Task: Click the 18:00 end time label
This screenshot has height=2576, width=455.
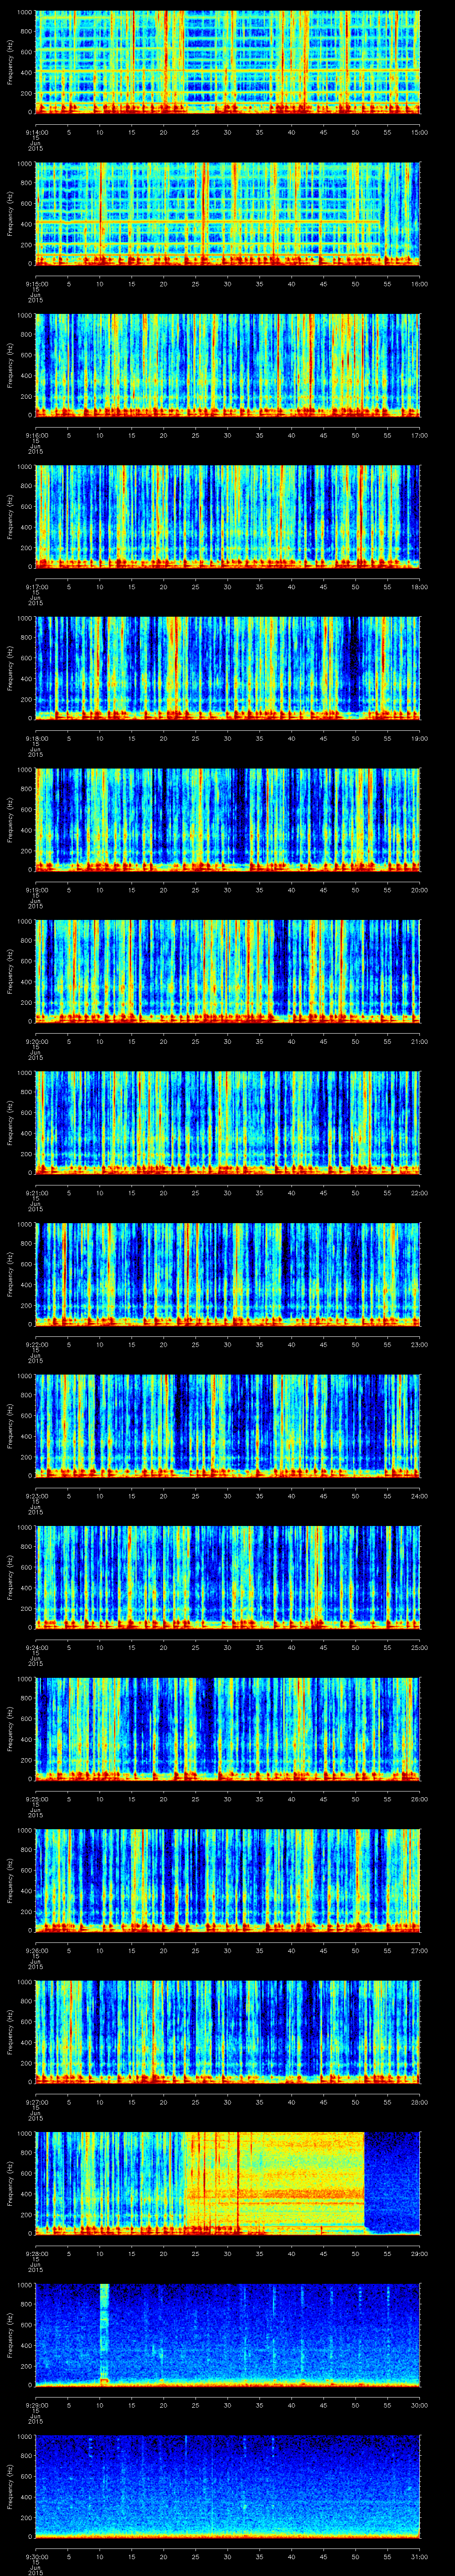Action: [419, 587]
